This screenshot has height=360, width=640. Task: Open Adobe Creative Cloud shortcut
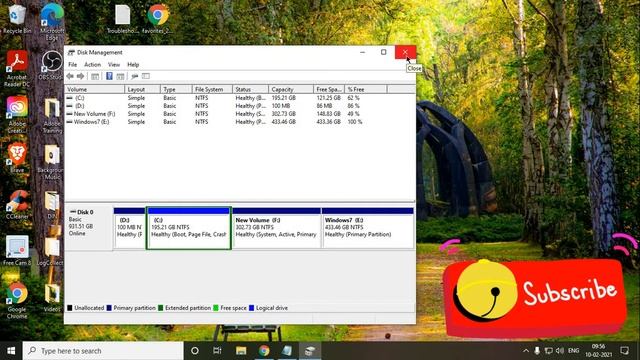point(17,115)
